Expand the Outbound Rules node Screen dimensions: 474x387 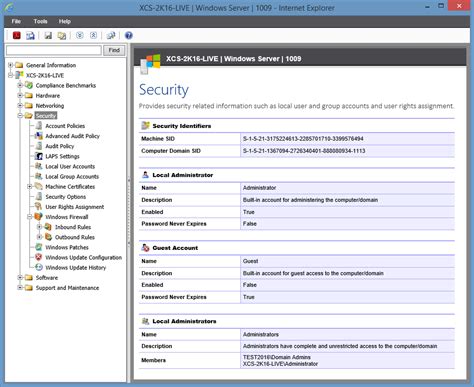[39, 237]
